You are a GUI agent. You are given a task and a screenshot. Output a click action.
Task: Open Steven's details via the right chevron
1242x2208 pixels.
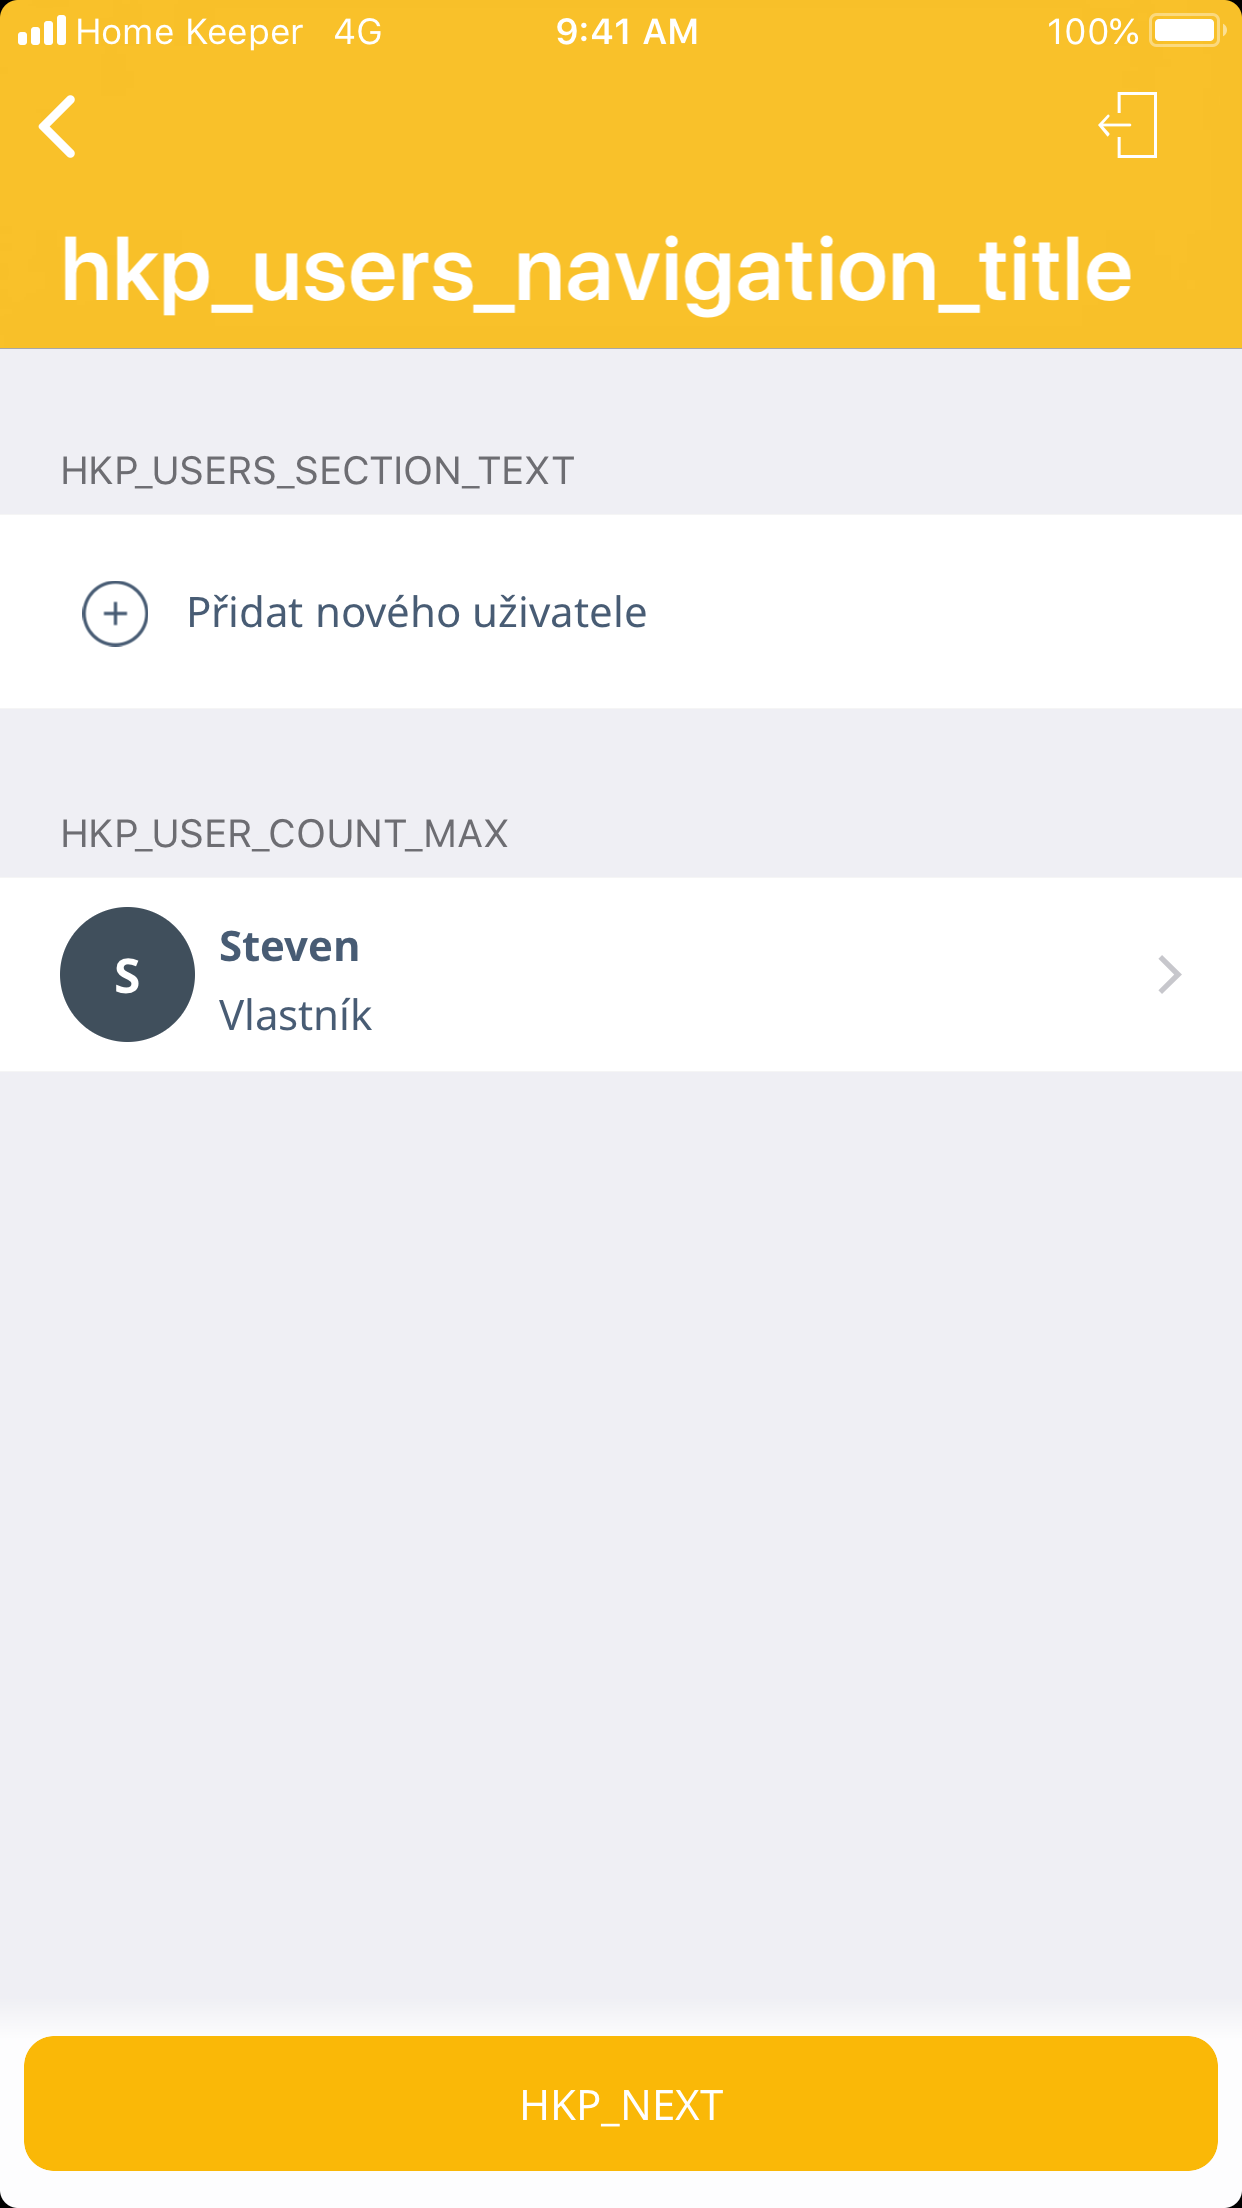[x=1168, y=974]
